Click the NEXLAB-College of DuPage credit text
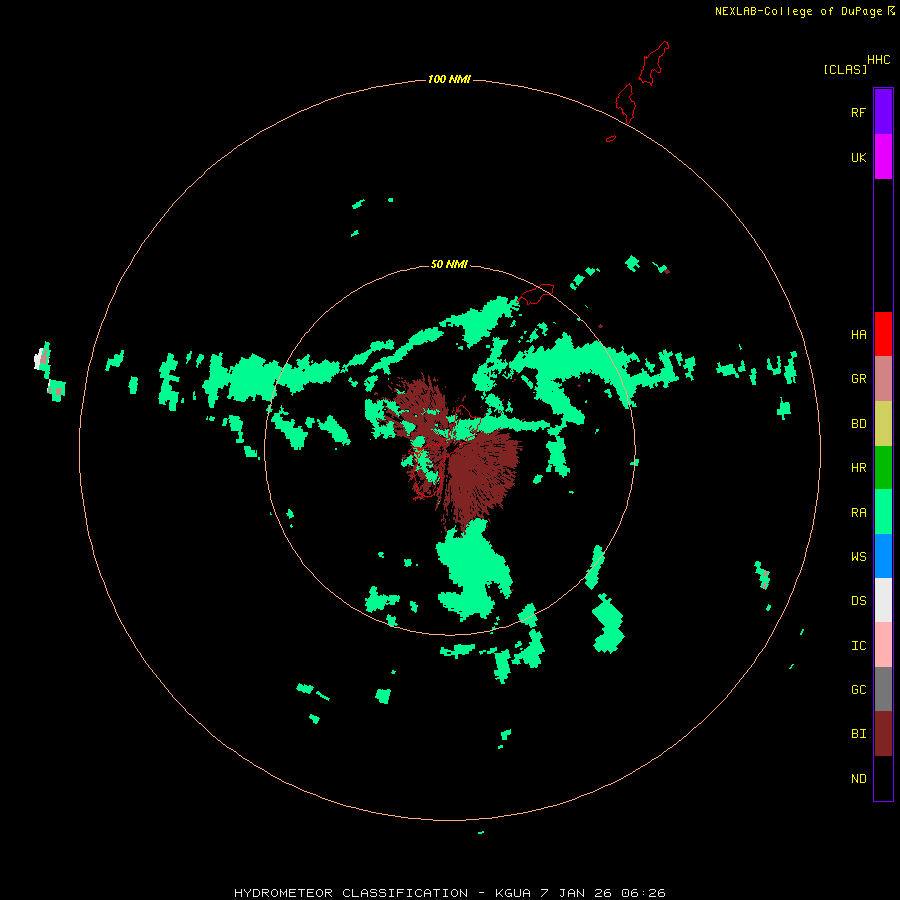The height and width of the screenshot is (900, 900). click(798, 11)
